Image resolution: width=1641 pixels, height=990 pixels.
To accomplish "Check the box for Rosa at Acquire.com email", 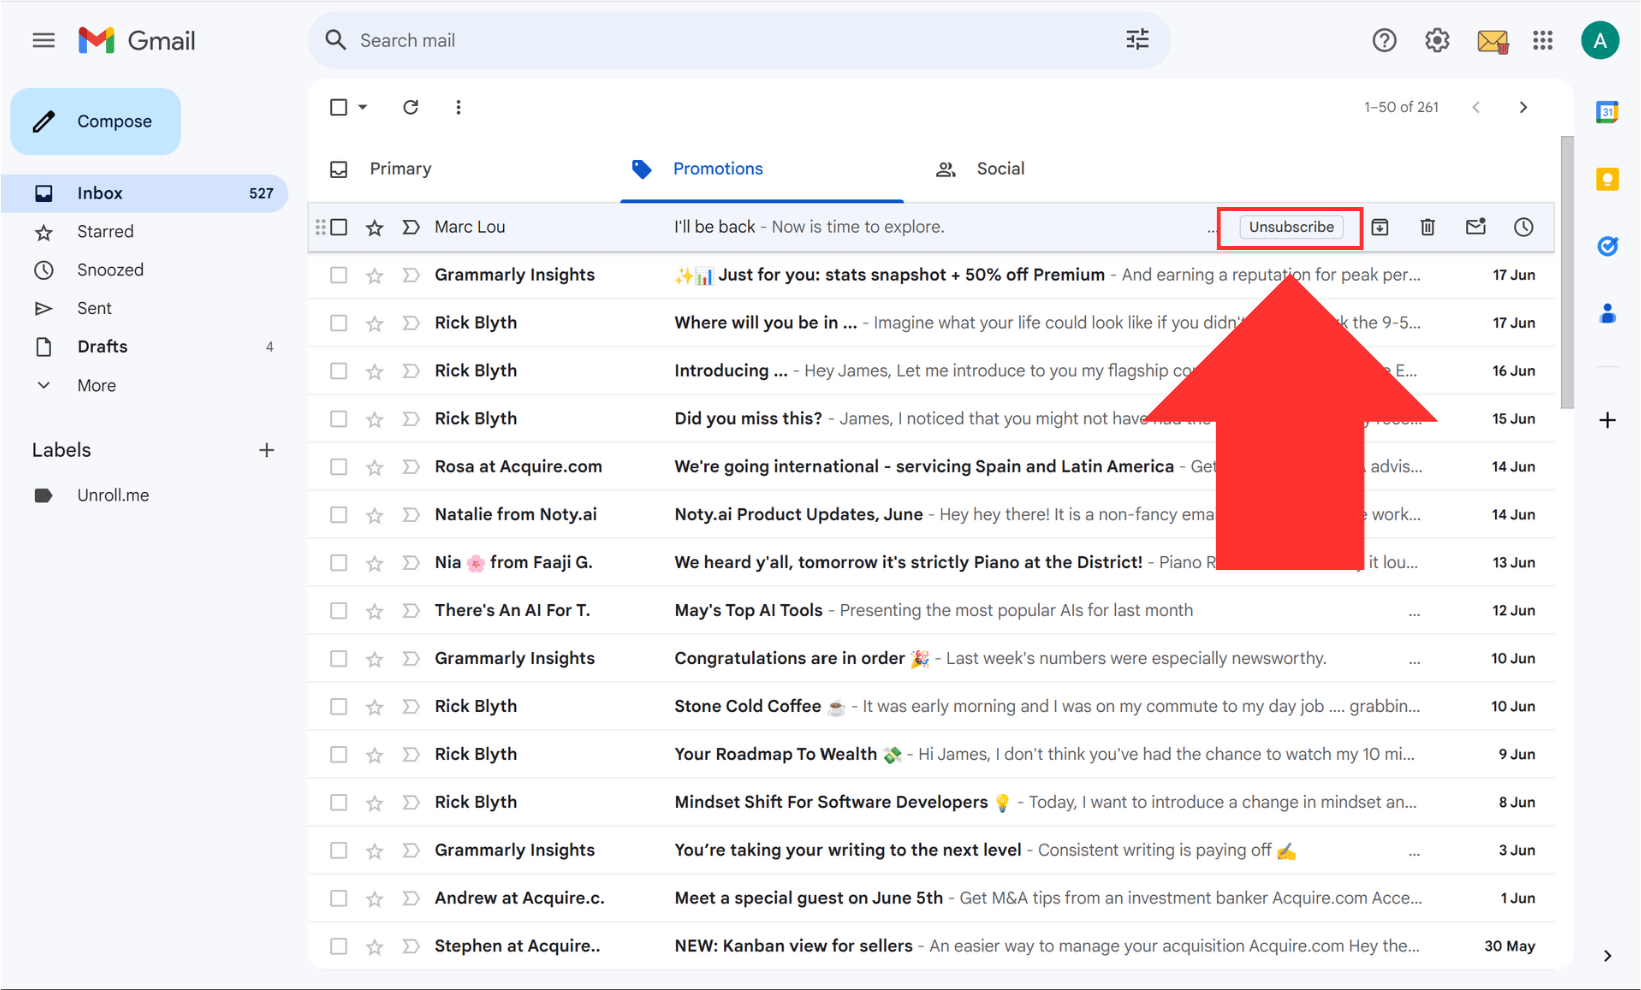I will tap(339, 467).
